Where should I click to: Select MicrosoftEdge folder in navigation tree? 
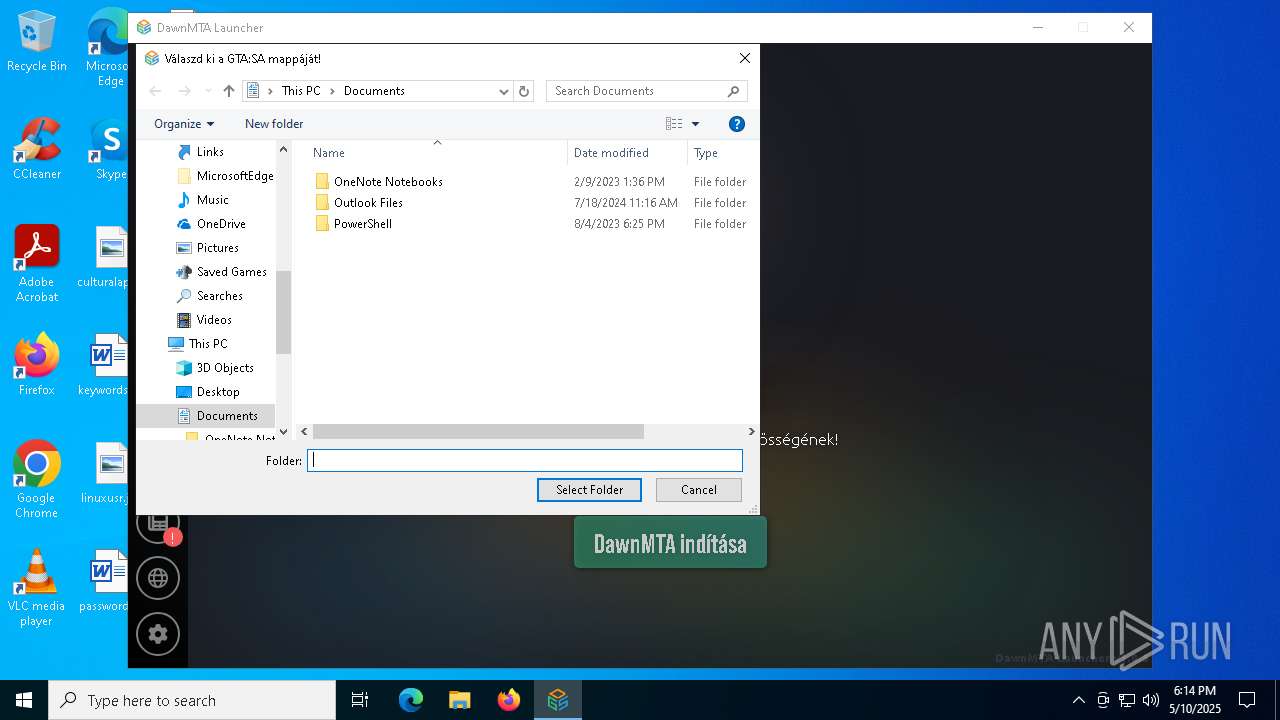tap(235, 176)
